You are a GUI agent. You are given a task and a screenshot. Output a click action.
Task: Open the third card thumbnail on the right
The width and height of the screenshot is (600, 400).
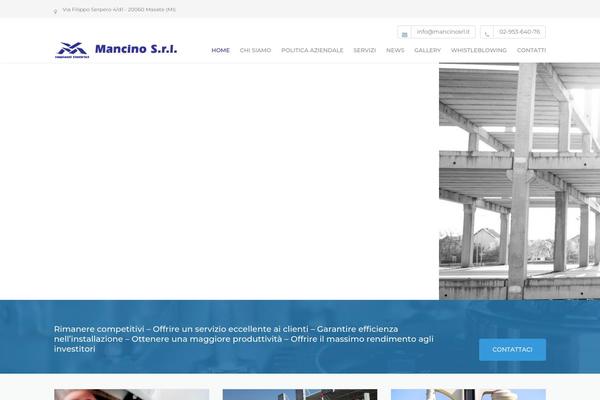coord(468,395)
